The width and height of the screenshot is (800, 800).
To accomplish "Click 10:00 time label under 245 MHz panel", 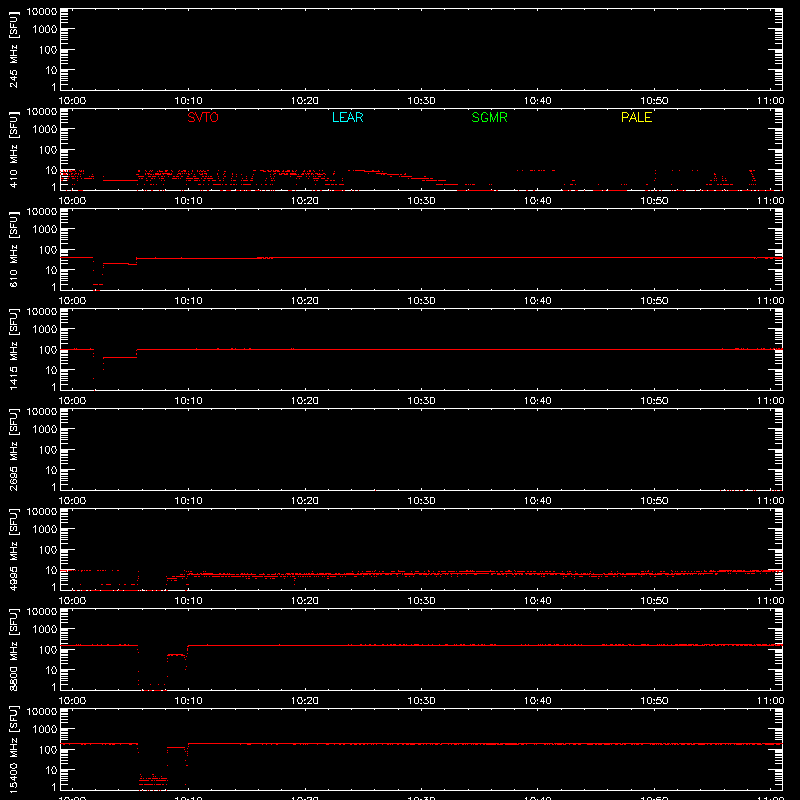I will (x=72, y=101).
